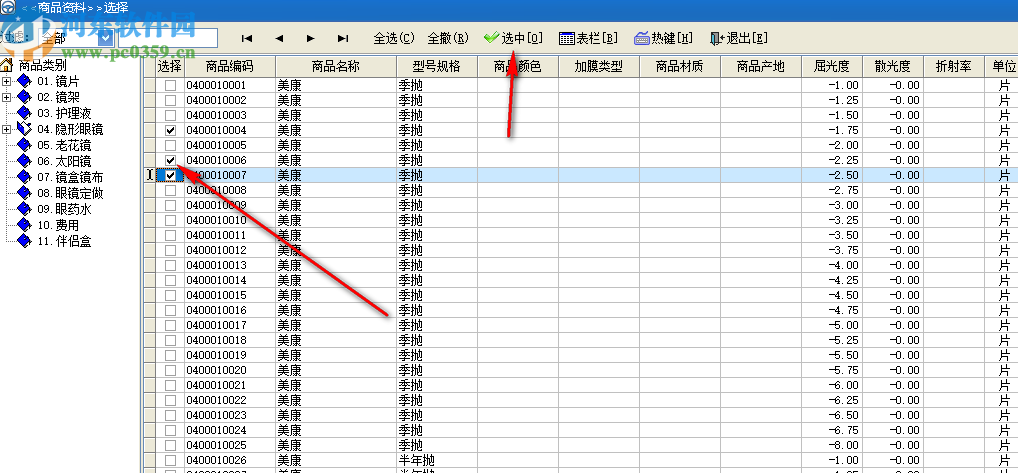
Task: Click the 商品名称 column header
Action: point(336,66)
